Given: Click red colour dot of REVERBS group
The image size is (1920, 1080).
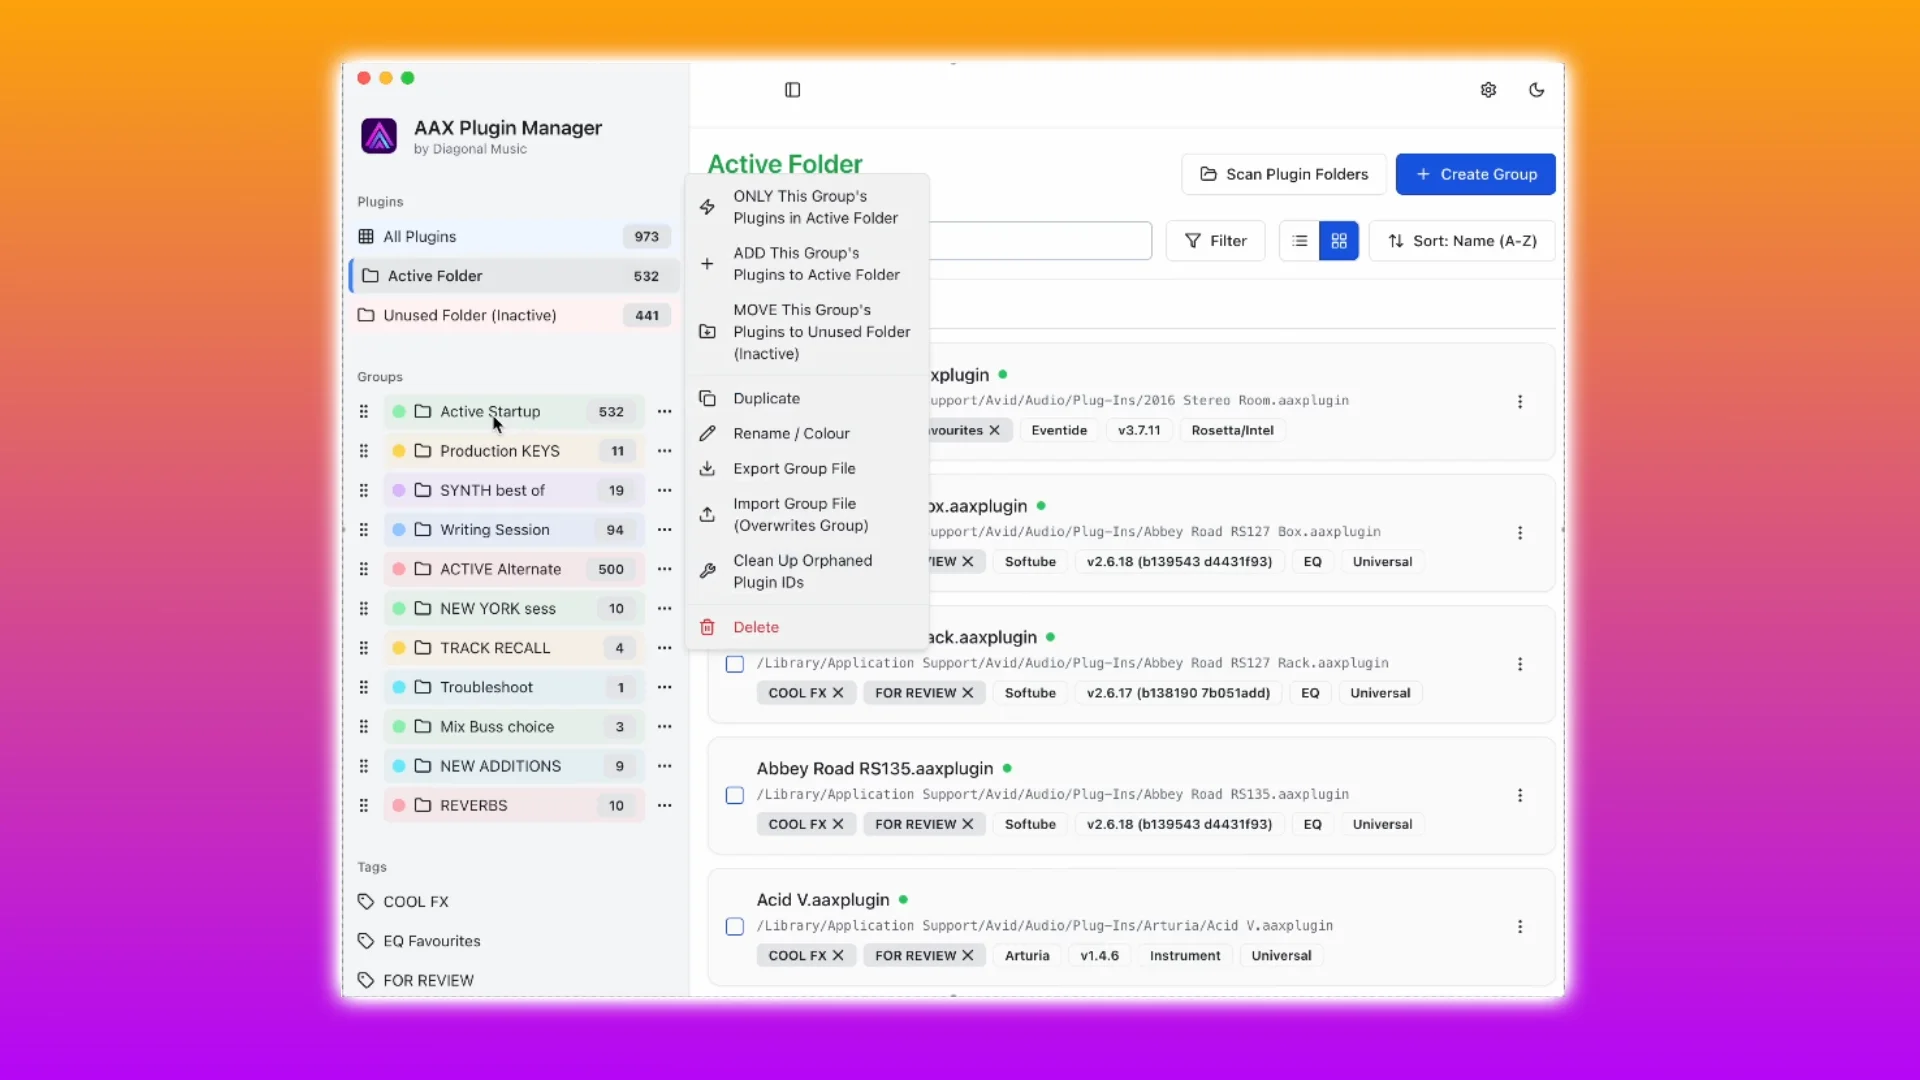Looking at the screenshot, I should (398, 805).
